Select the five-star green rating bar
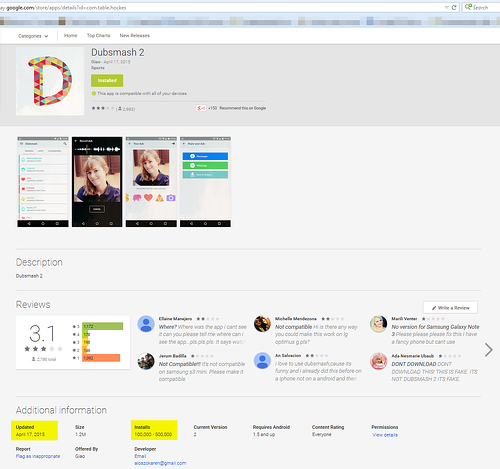The width and height of the screenshot is (500, 469). coord(103,326)
